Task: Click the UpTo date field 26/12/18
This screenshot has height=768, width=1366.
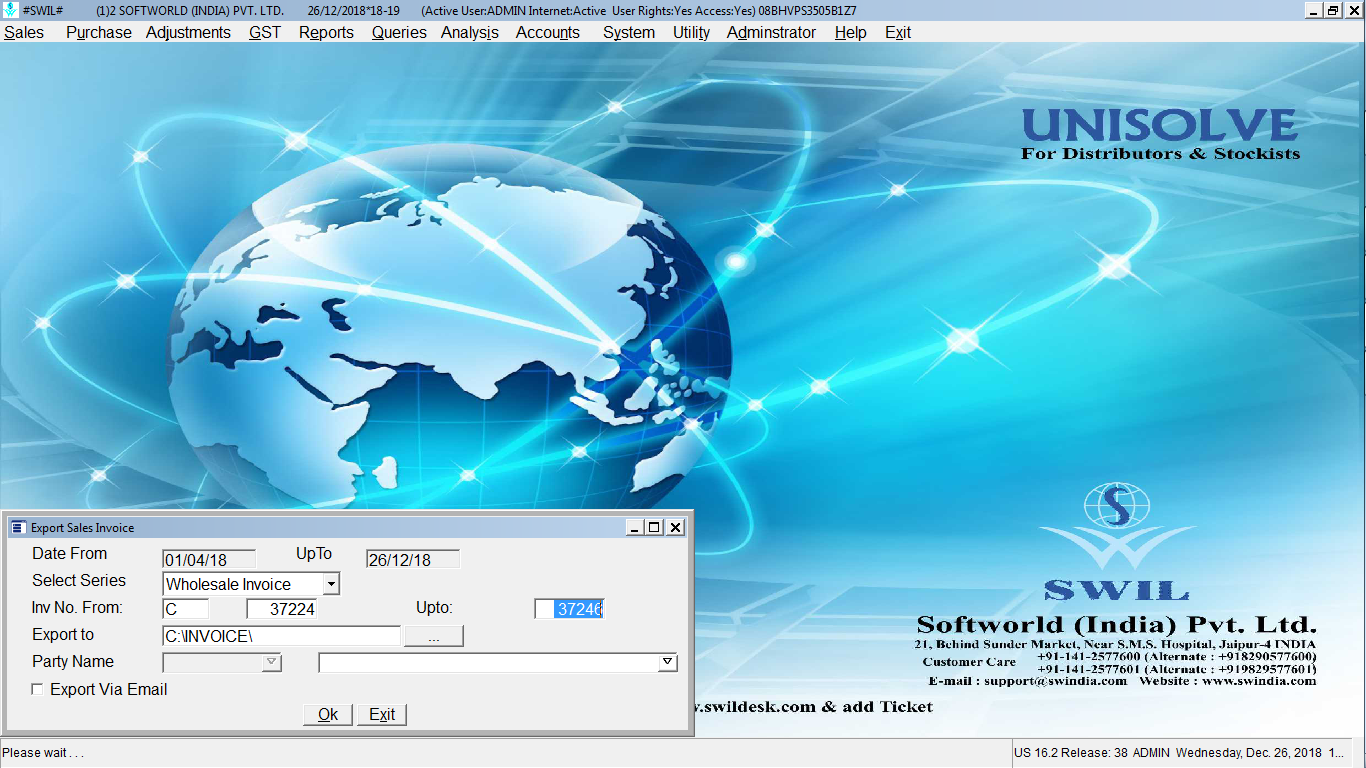Action: [413, 559]
